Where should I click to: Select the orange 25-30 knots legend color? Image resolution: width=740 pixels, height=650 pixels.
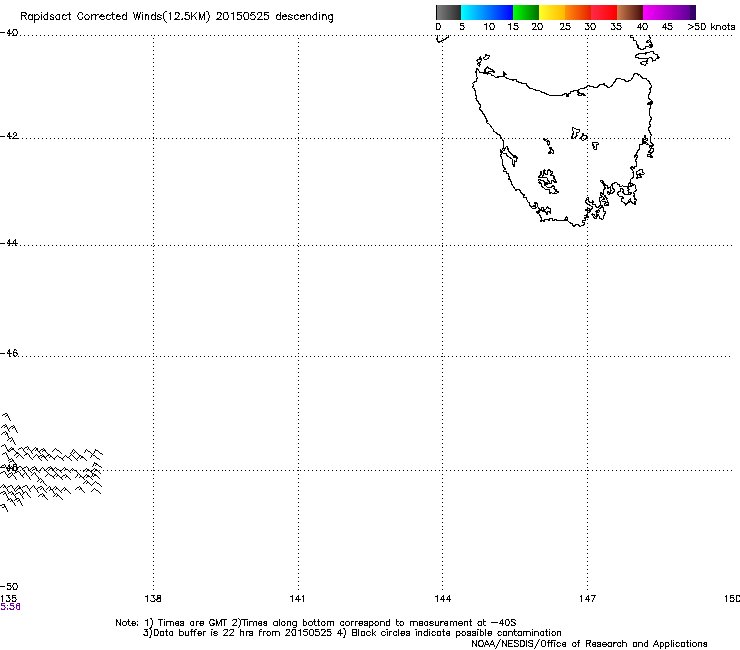coord(578,12)
